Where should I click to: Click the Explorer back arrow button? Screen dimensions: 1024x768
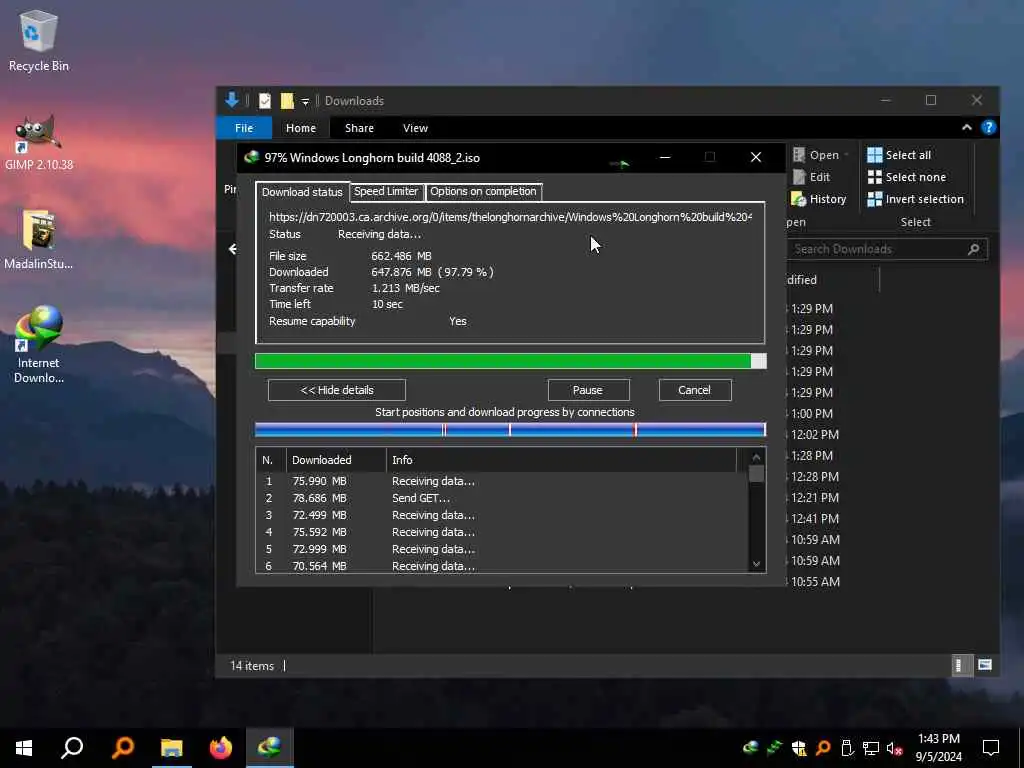pyautogui.click(x=232, y=249)
